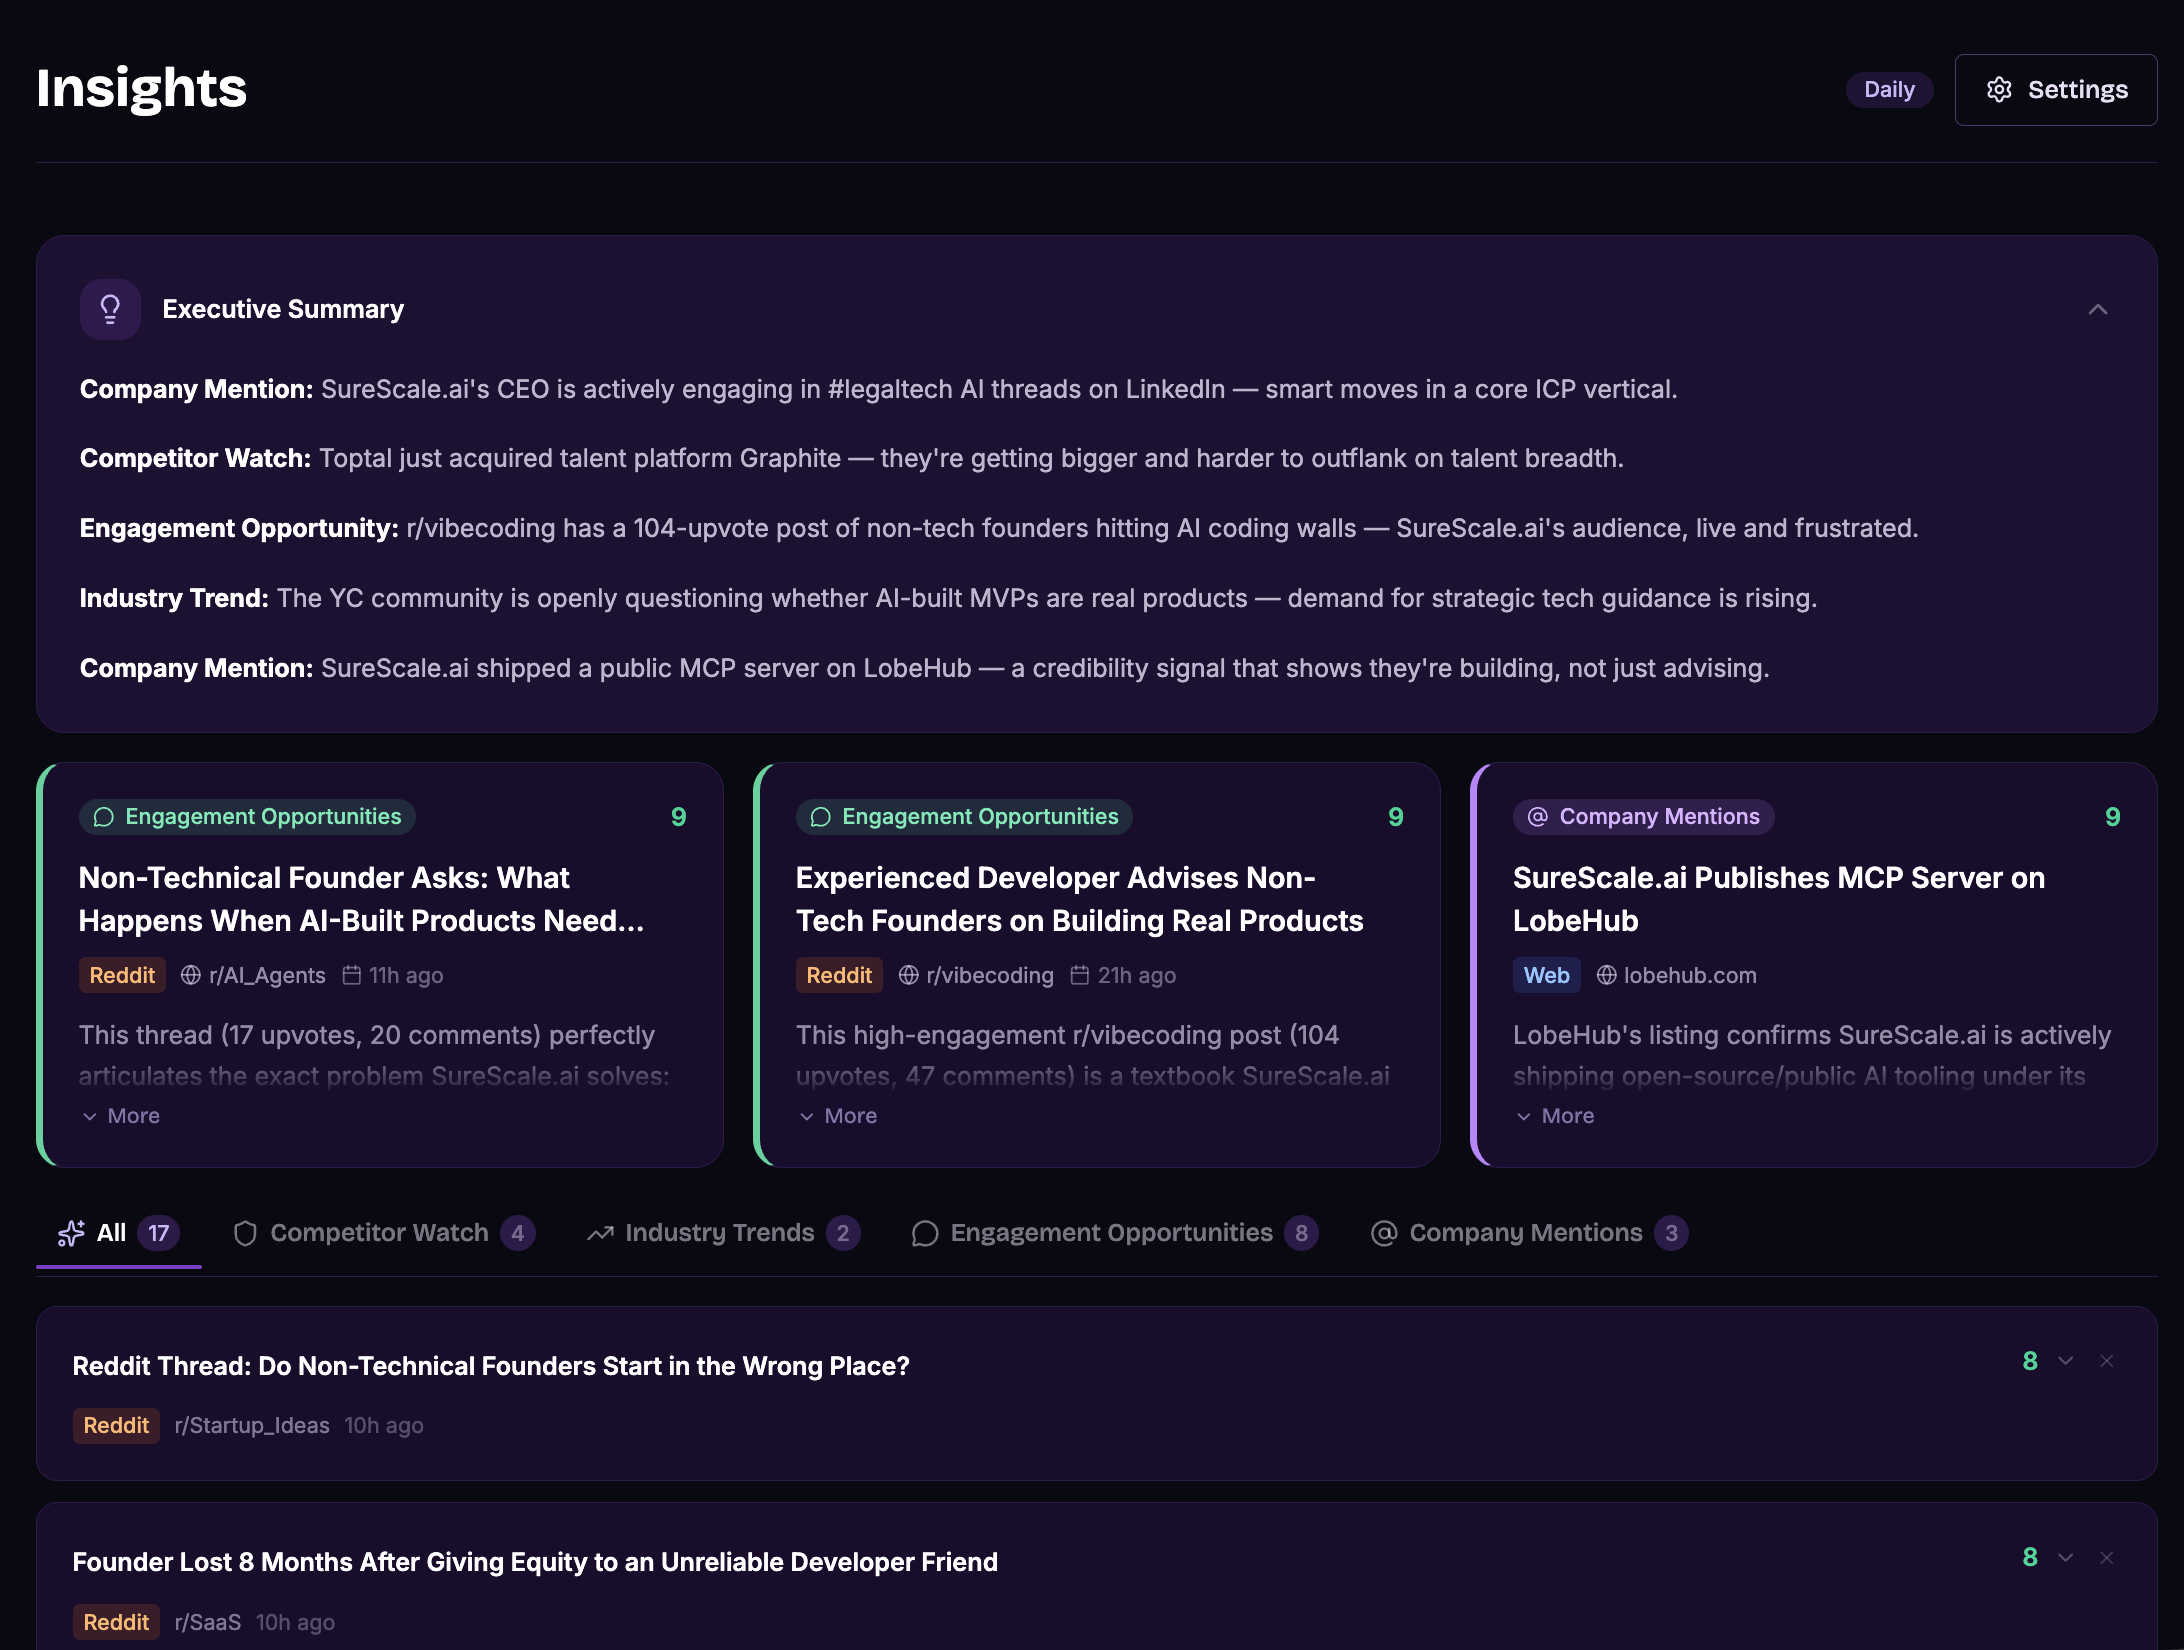Click the Reddit badge on the r/SaaS item
The image size is (2184, 1650).
coord(116,1622)
